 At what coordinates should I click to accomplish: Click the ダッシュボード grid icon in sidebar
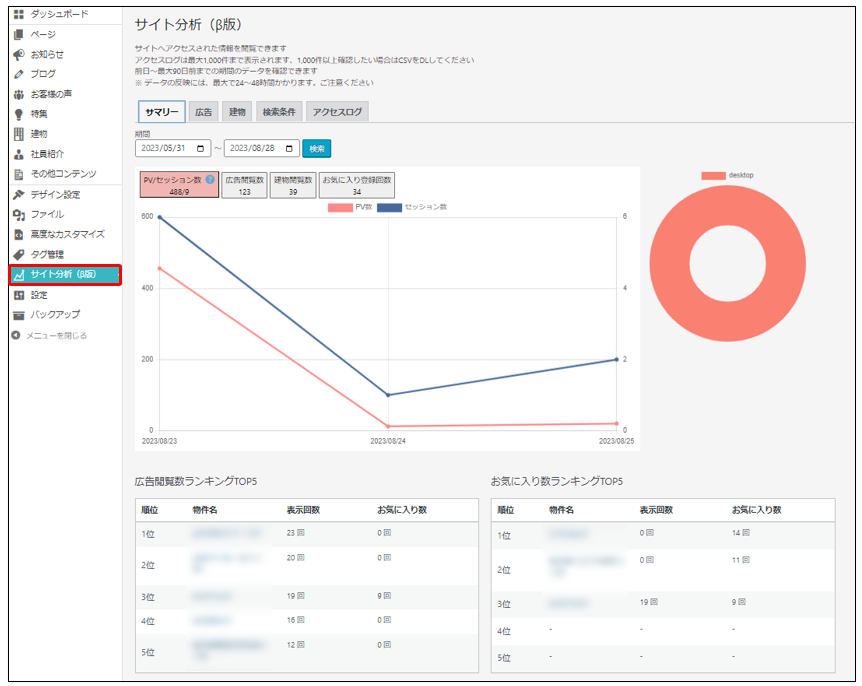pyautogui.click(x=18, y=14)
